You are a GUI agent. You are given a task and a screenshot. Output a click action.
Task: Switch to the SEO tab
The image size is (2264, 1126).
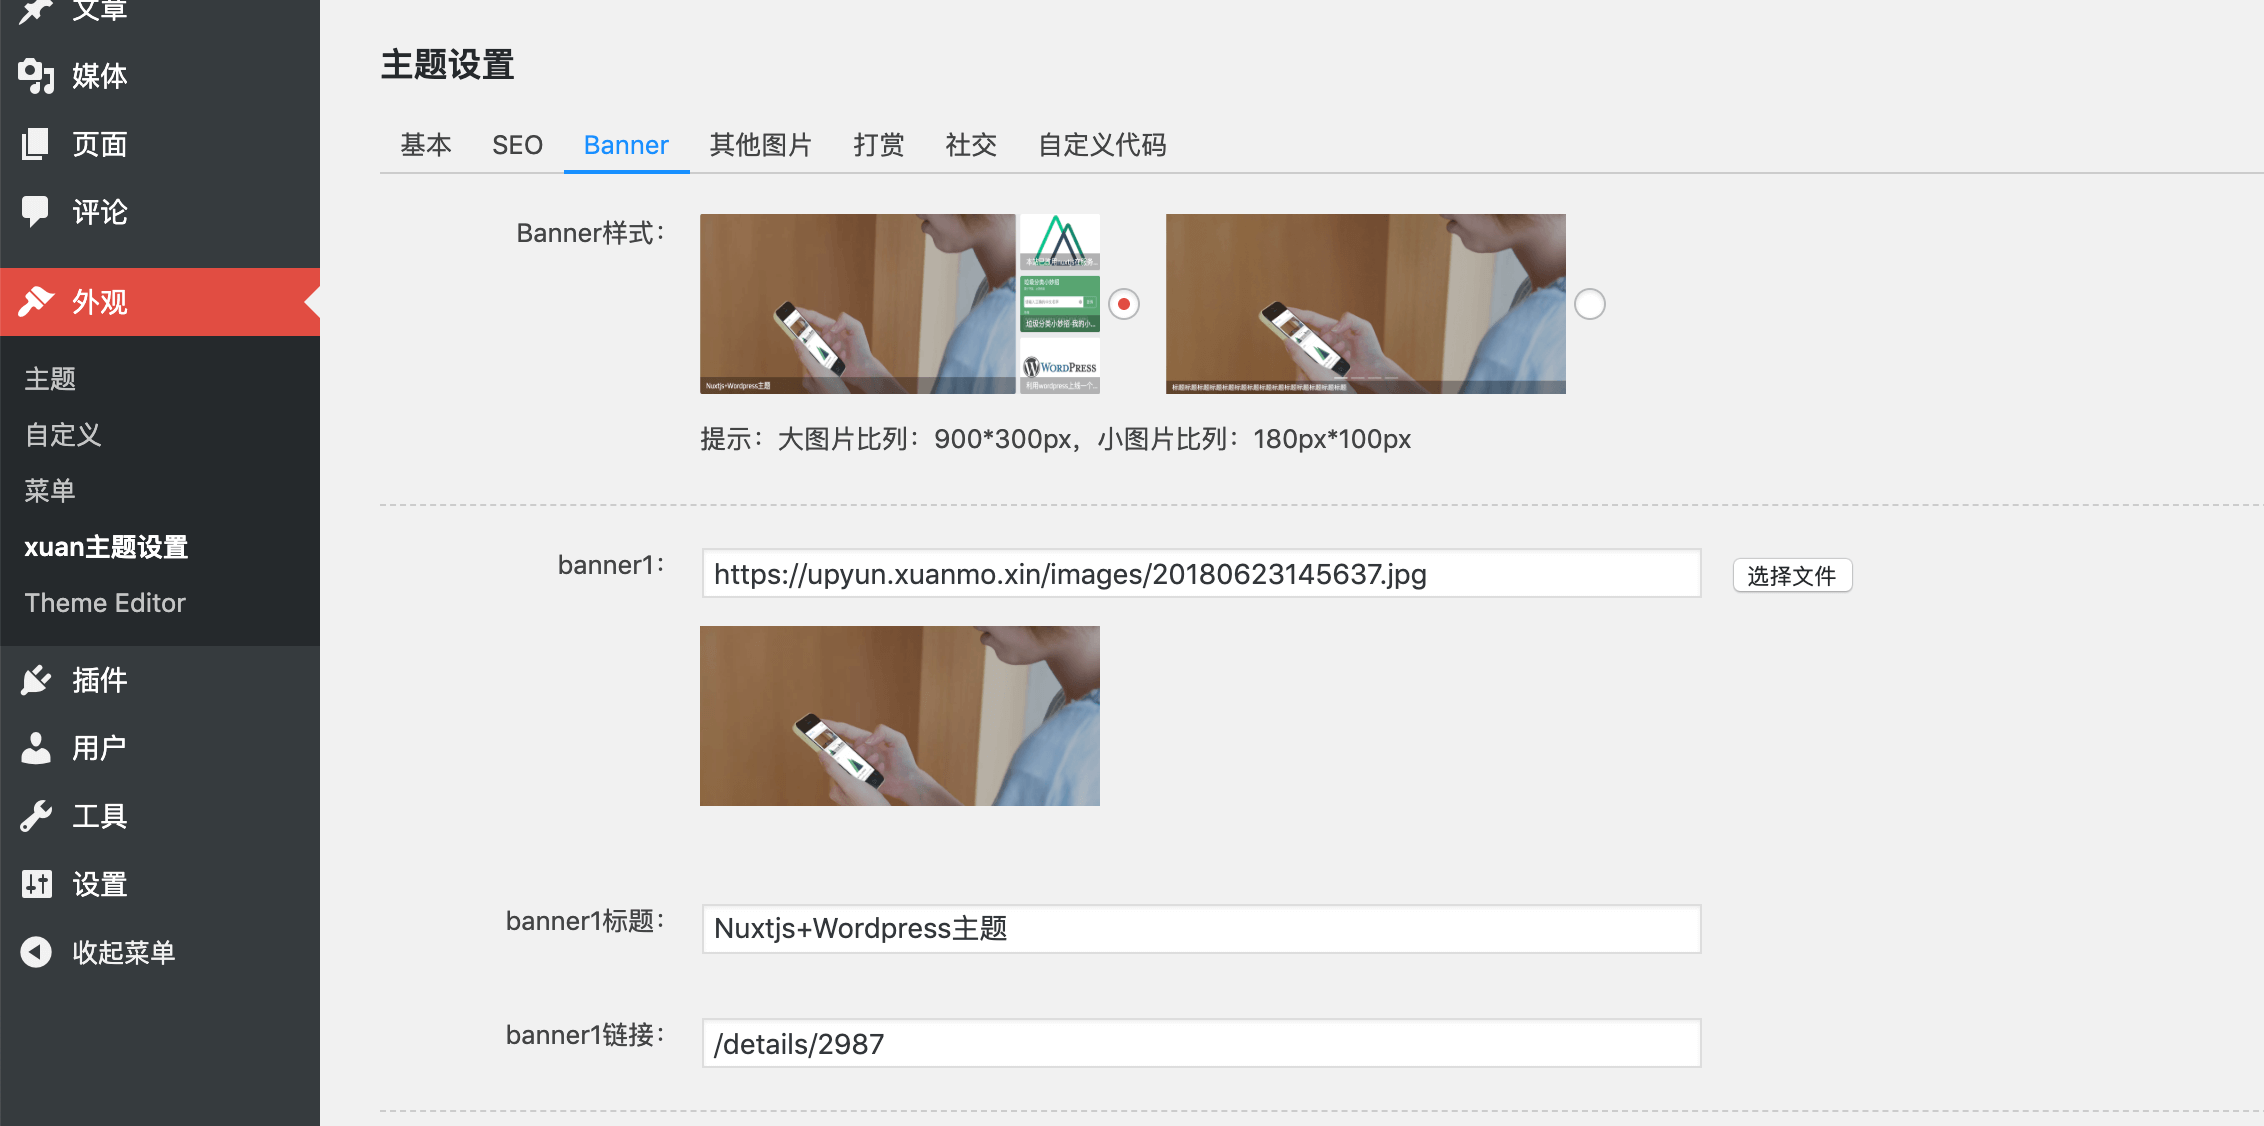click(x=517, y=146)
